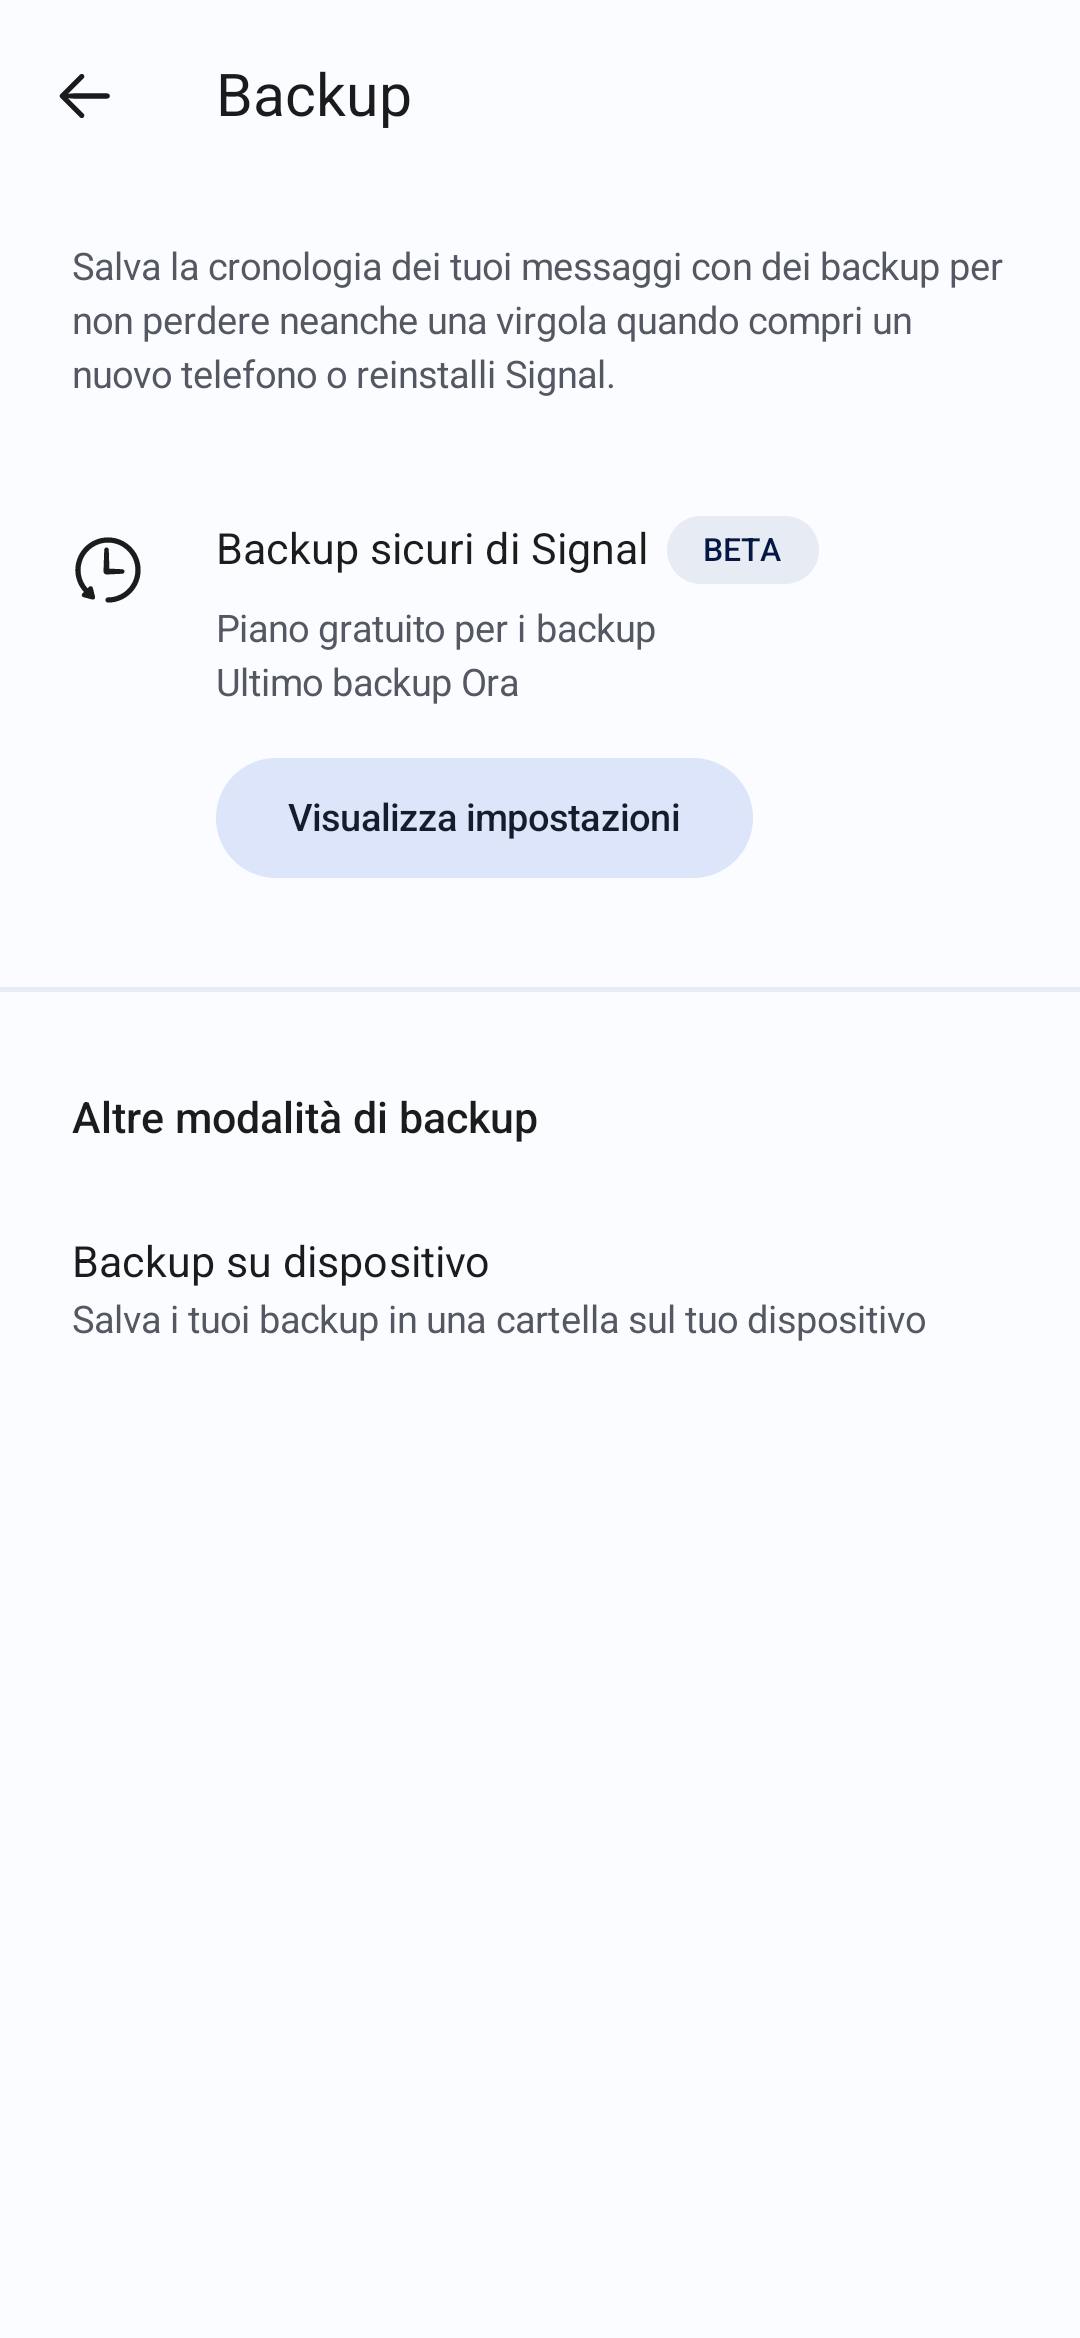Click the horizontal divider below Visualizza impostazioni
The width and height of the screenshot is (1080, 2338).
click(x=540, y=990)
